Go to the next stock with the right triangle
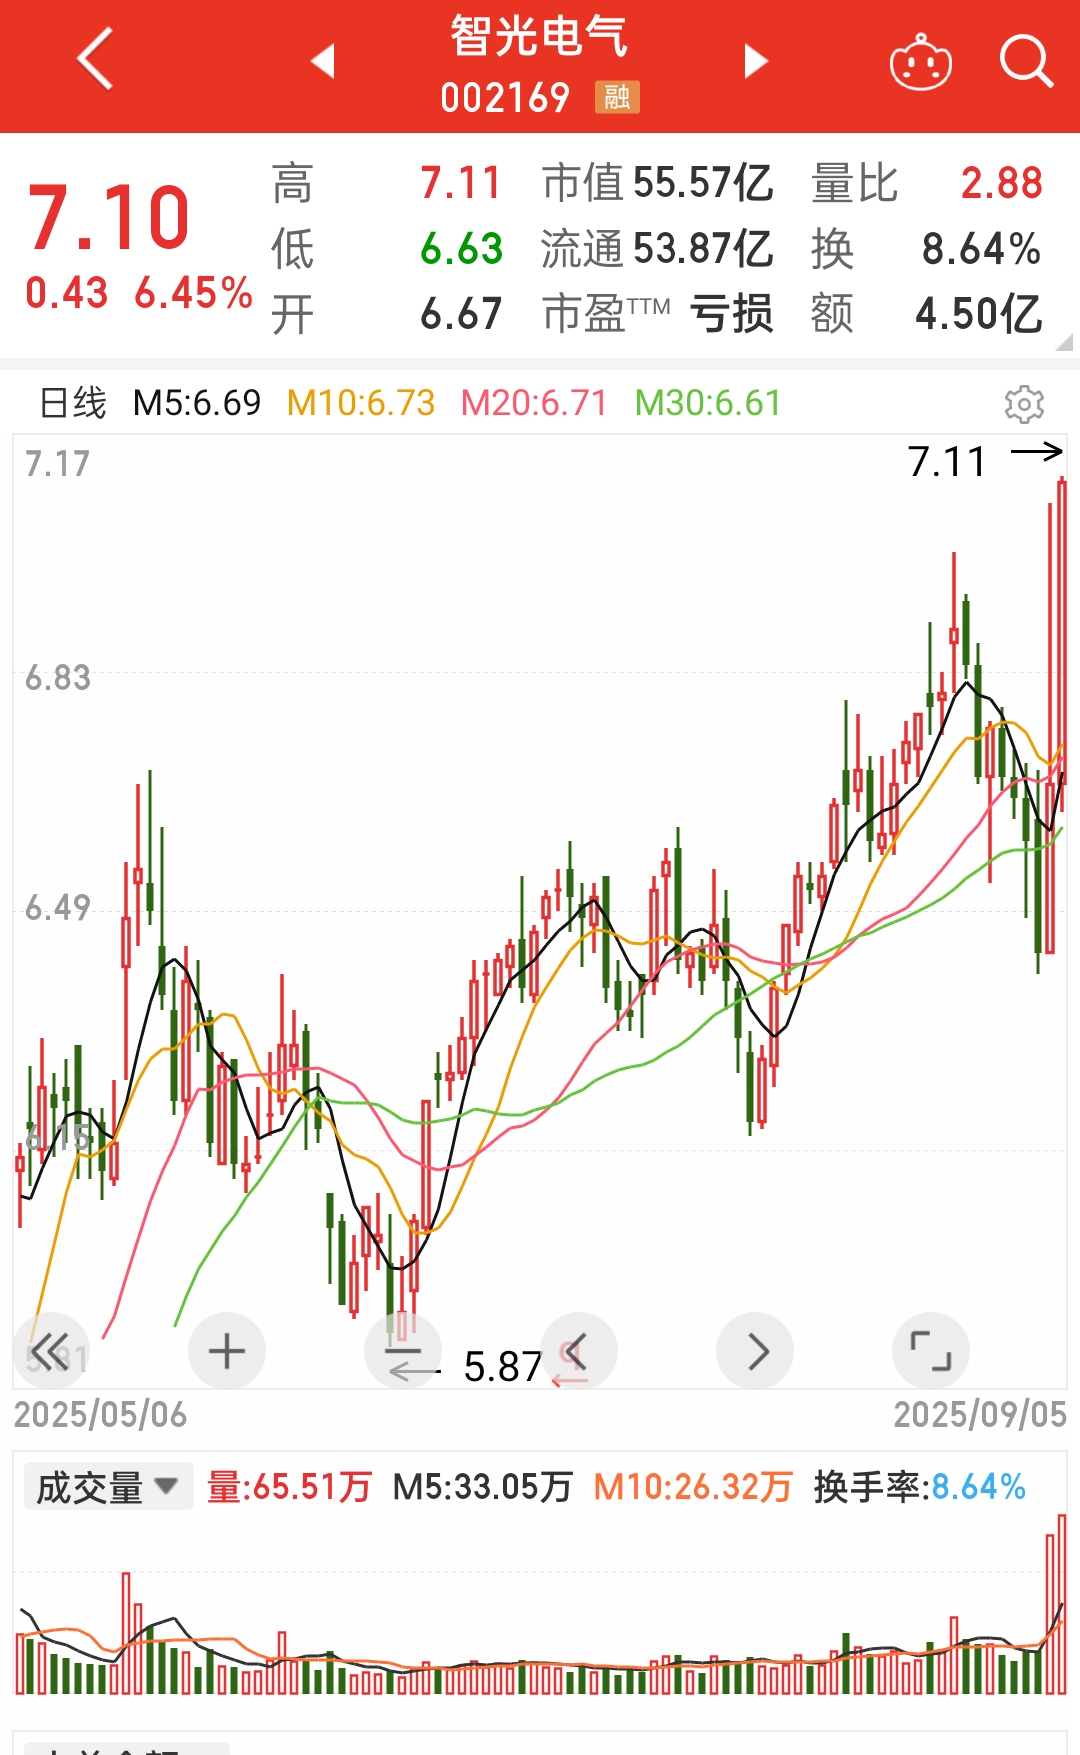This screenshot has width=1080, height=1755. pos(756,61)
